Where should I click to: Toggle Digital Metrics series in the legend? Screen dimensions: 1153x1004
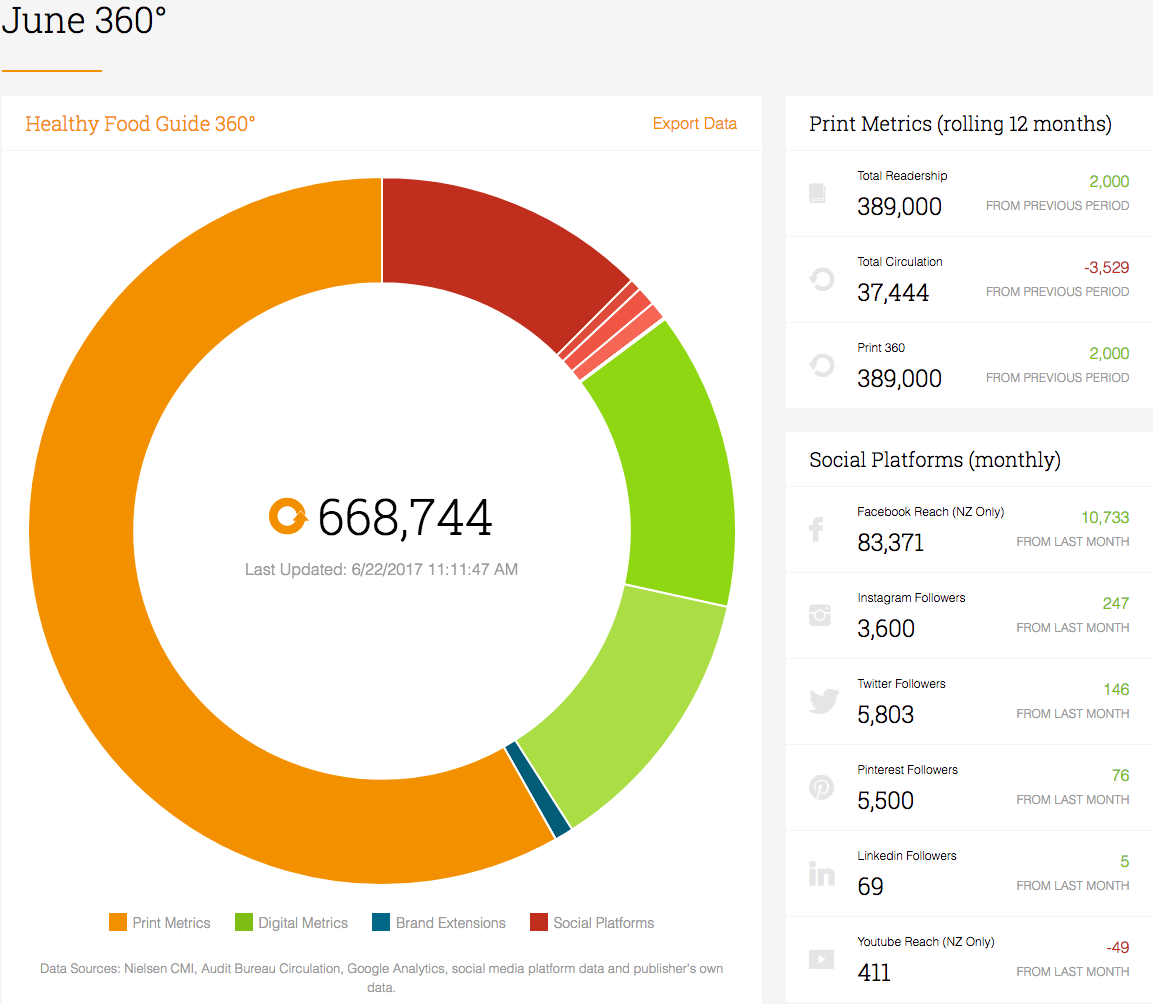[x=291, y=922]
